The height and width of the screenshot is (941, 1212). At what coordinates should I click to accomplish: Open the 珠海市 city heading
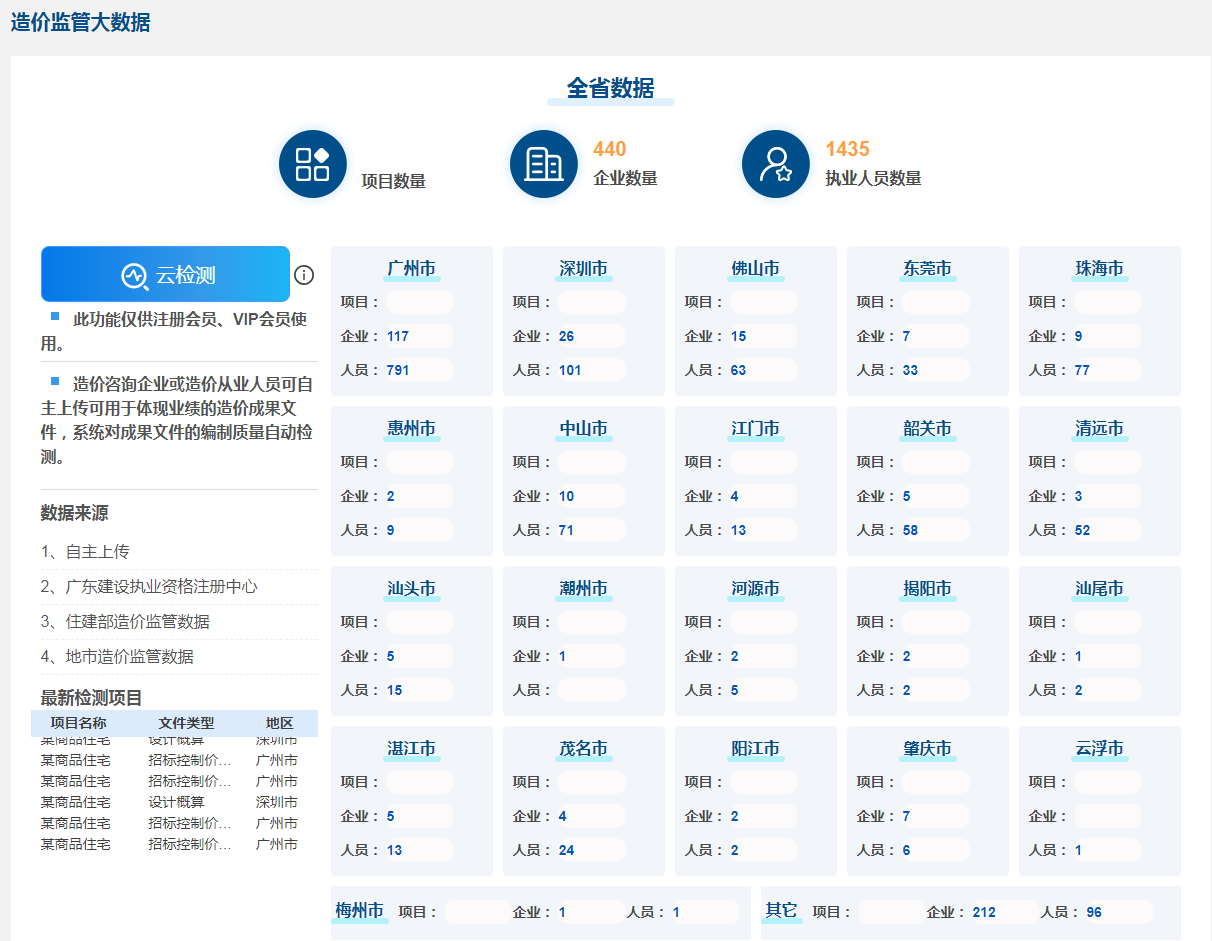[x=1099, y=269]
